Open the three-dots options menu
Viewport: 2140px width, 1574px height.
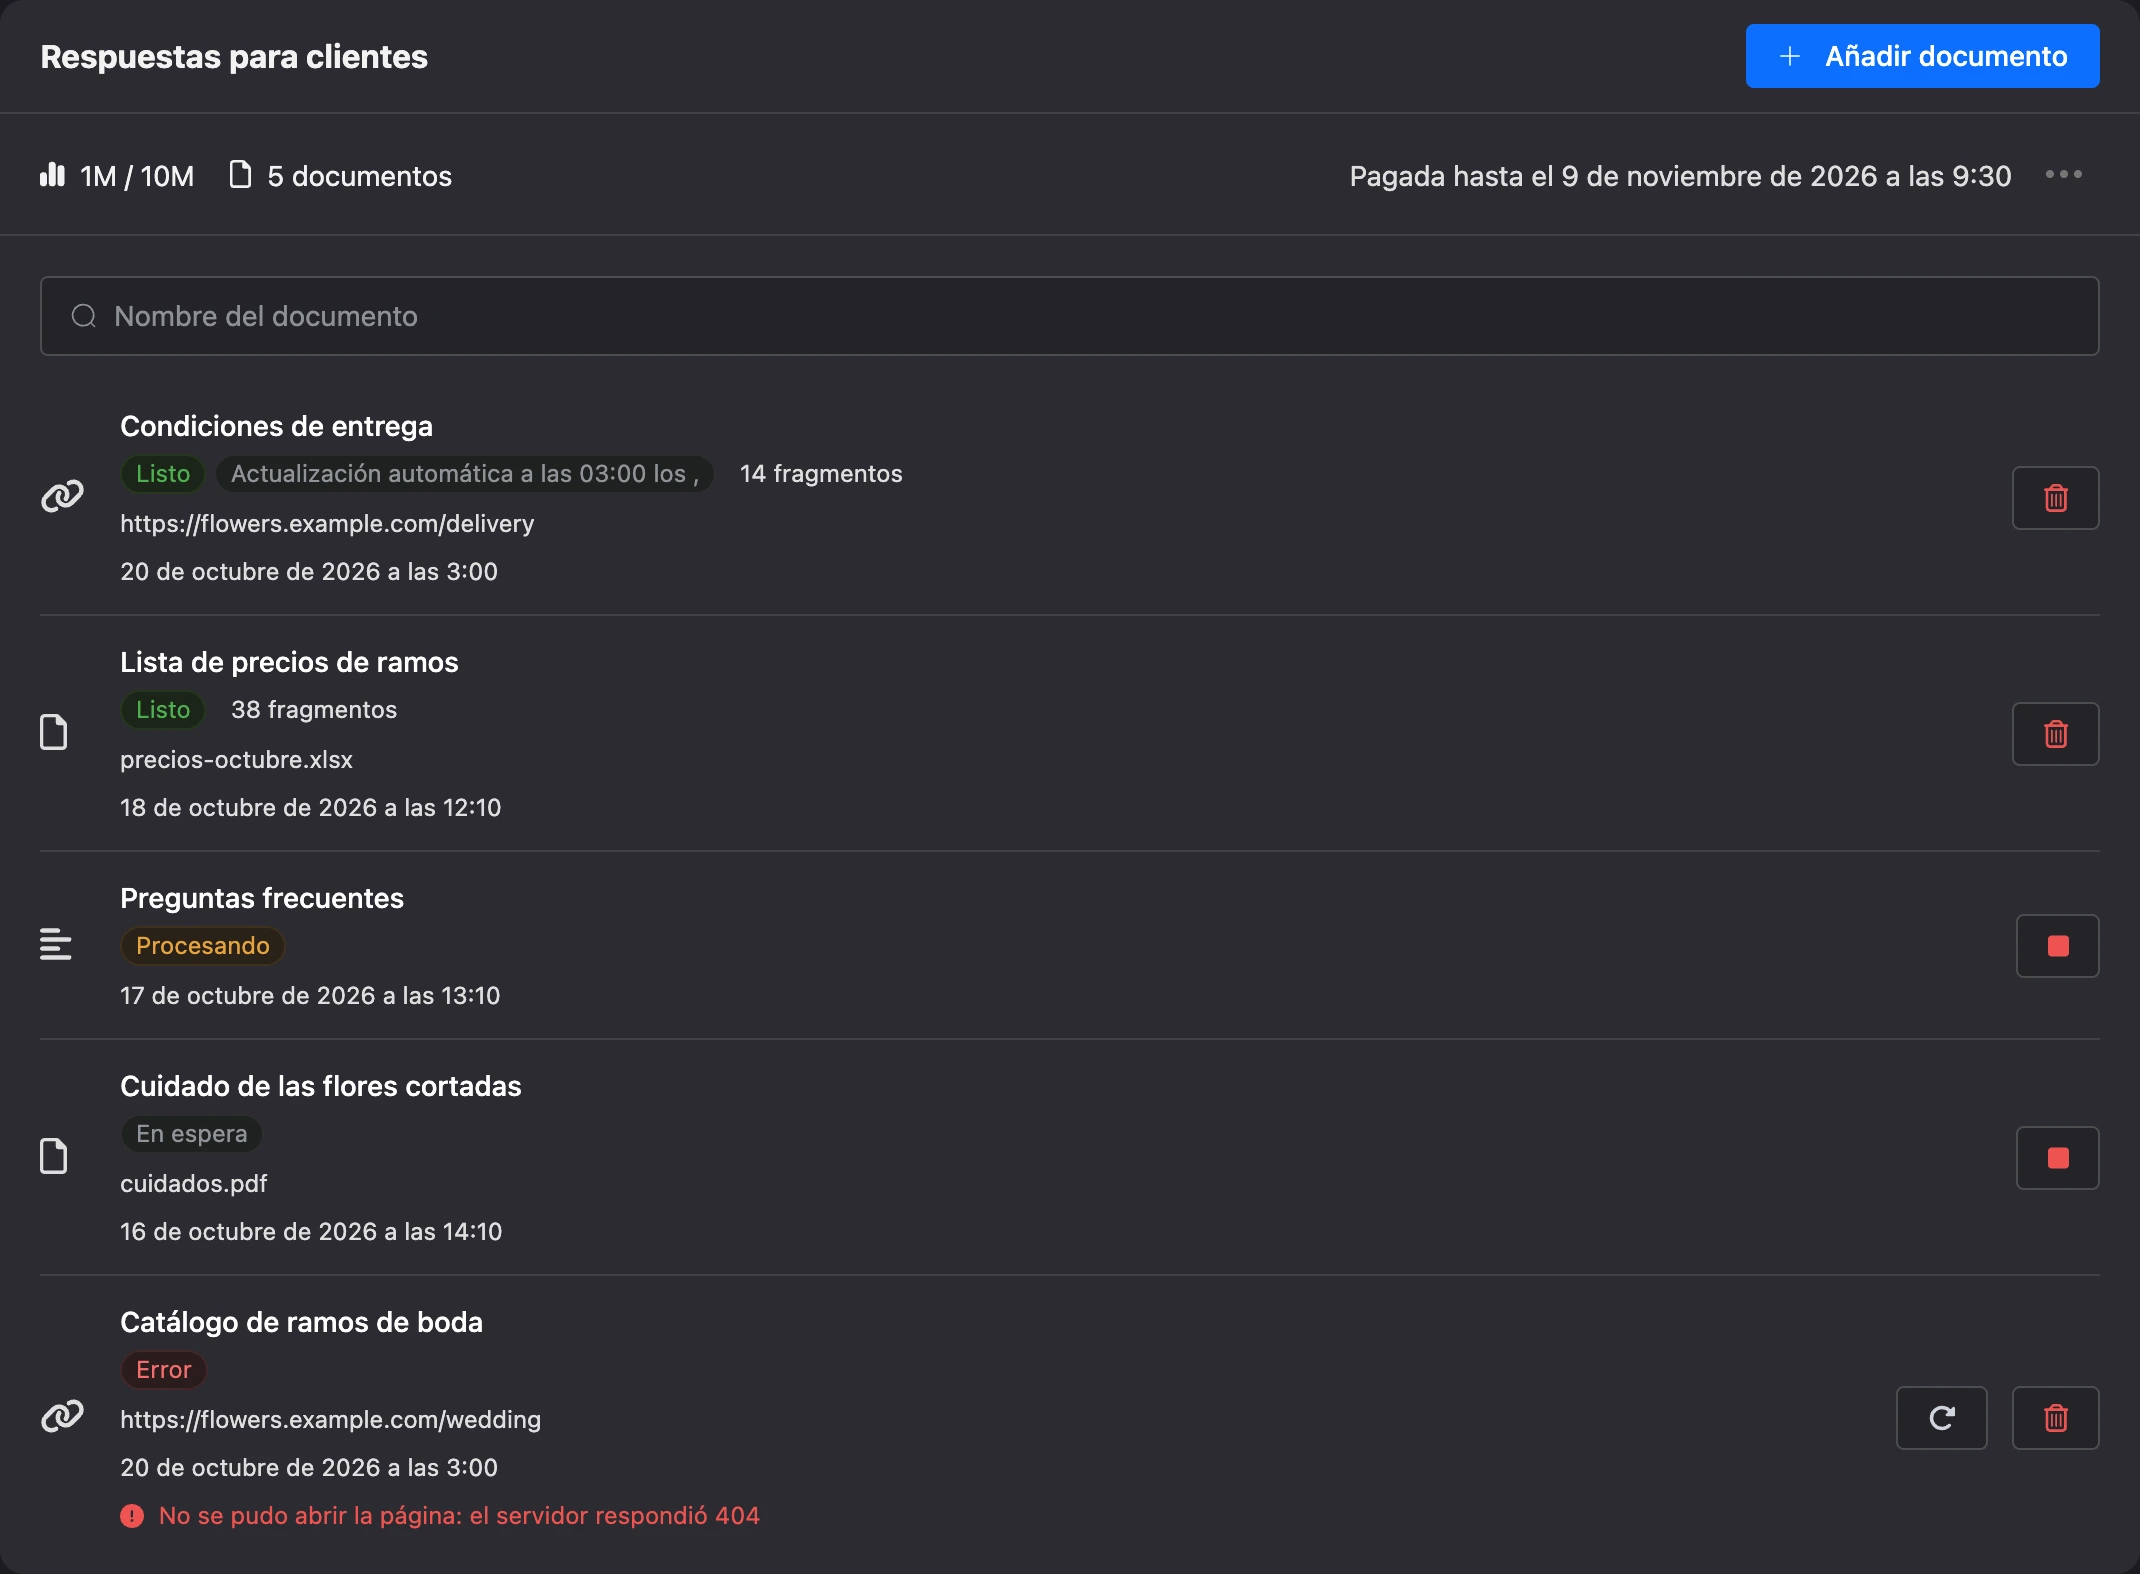click(x=2064, y=175)
